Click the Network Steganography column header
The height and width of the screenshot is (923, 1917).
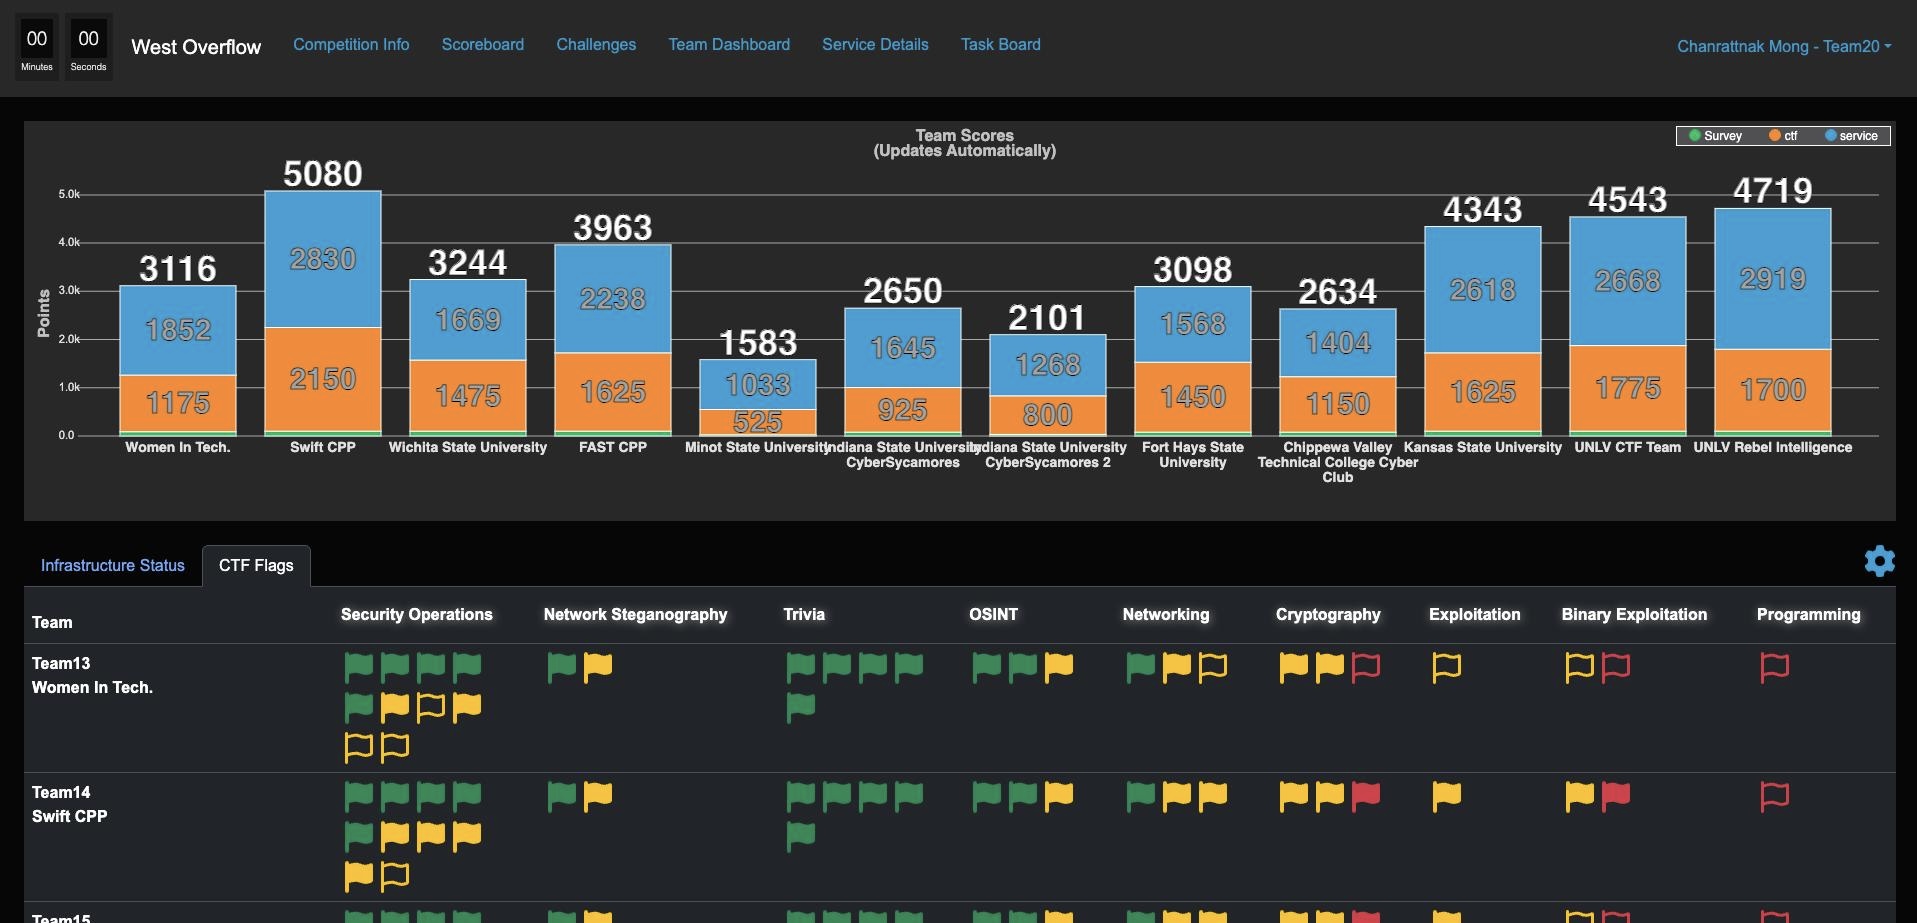click(x=635, y=614)
